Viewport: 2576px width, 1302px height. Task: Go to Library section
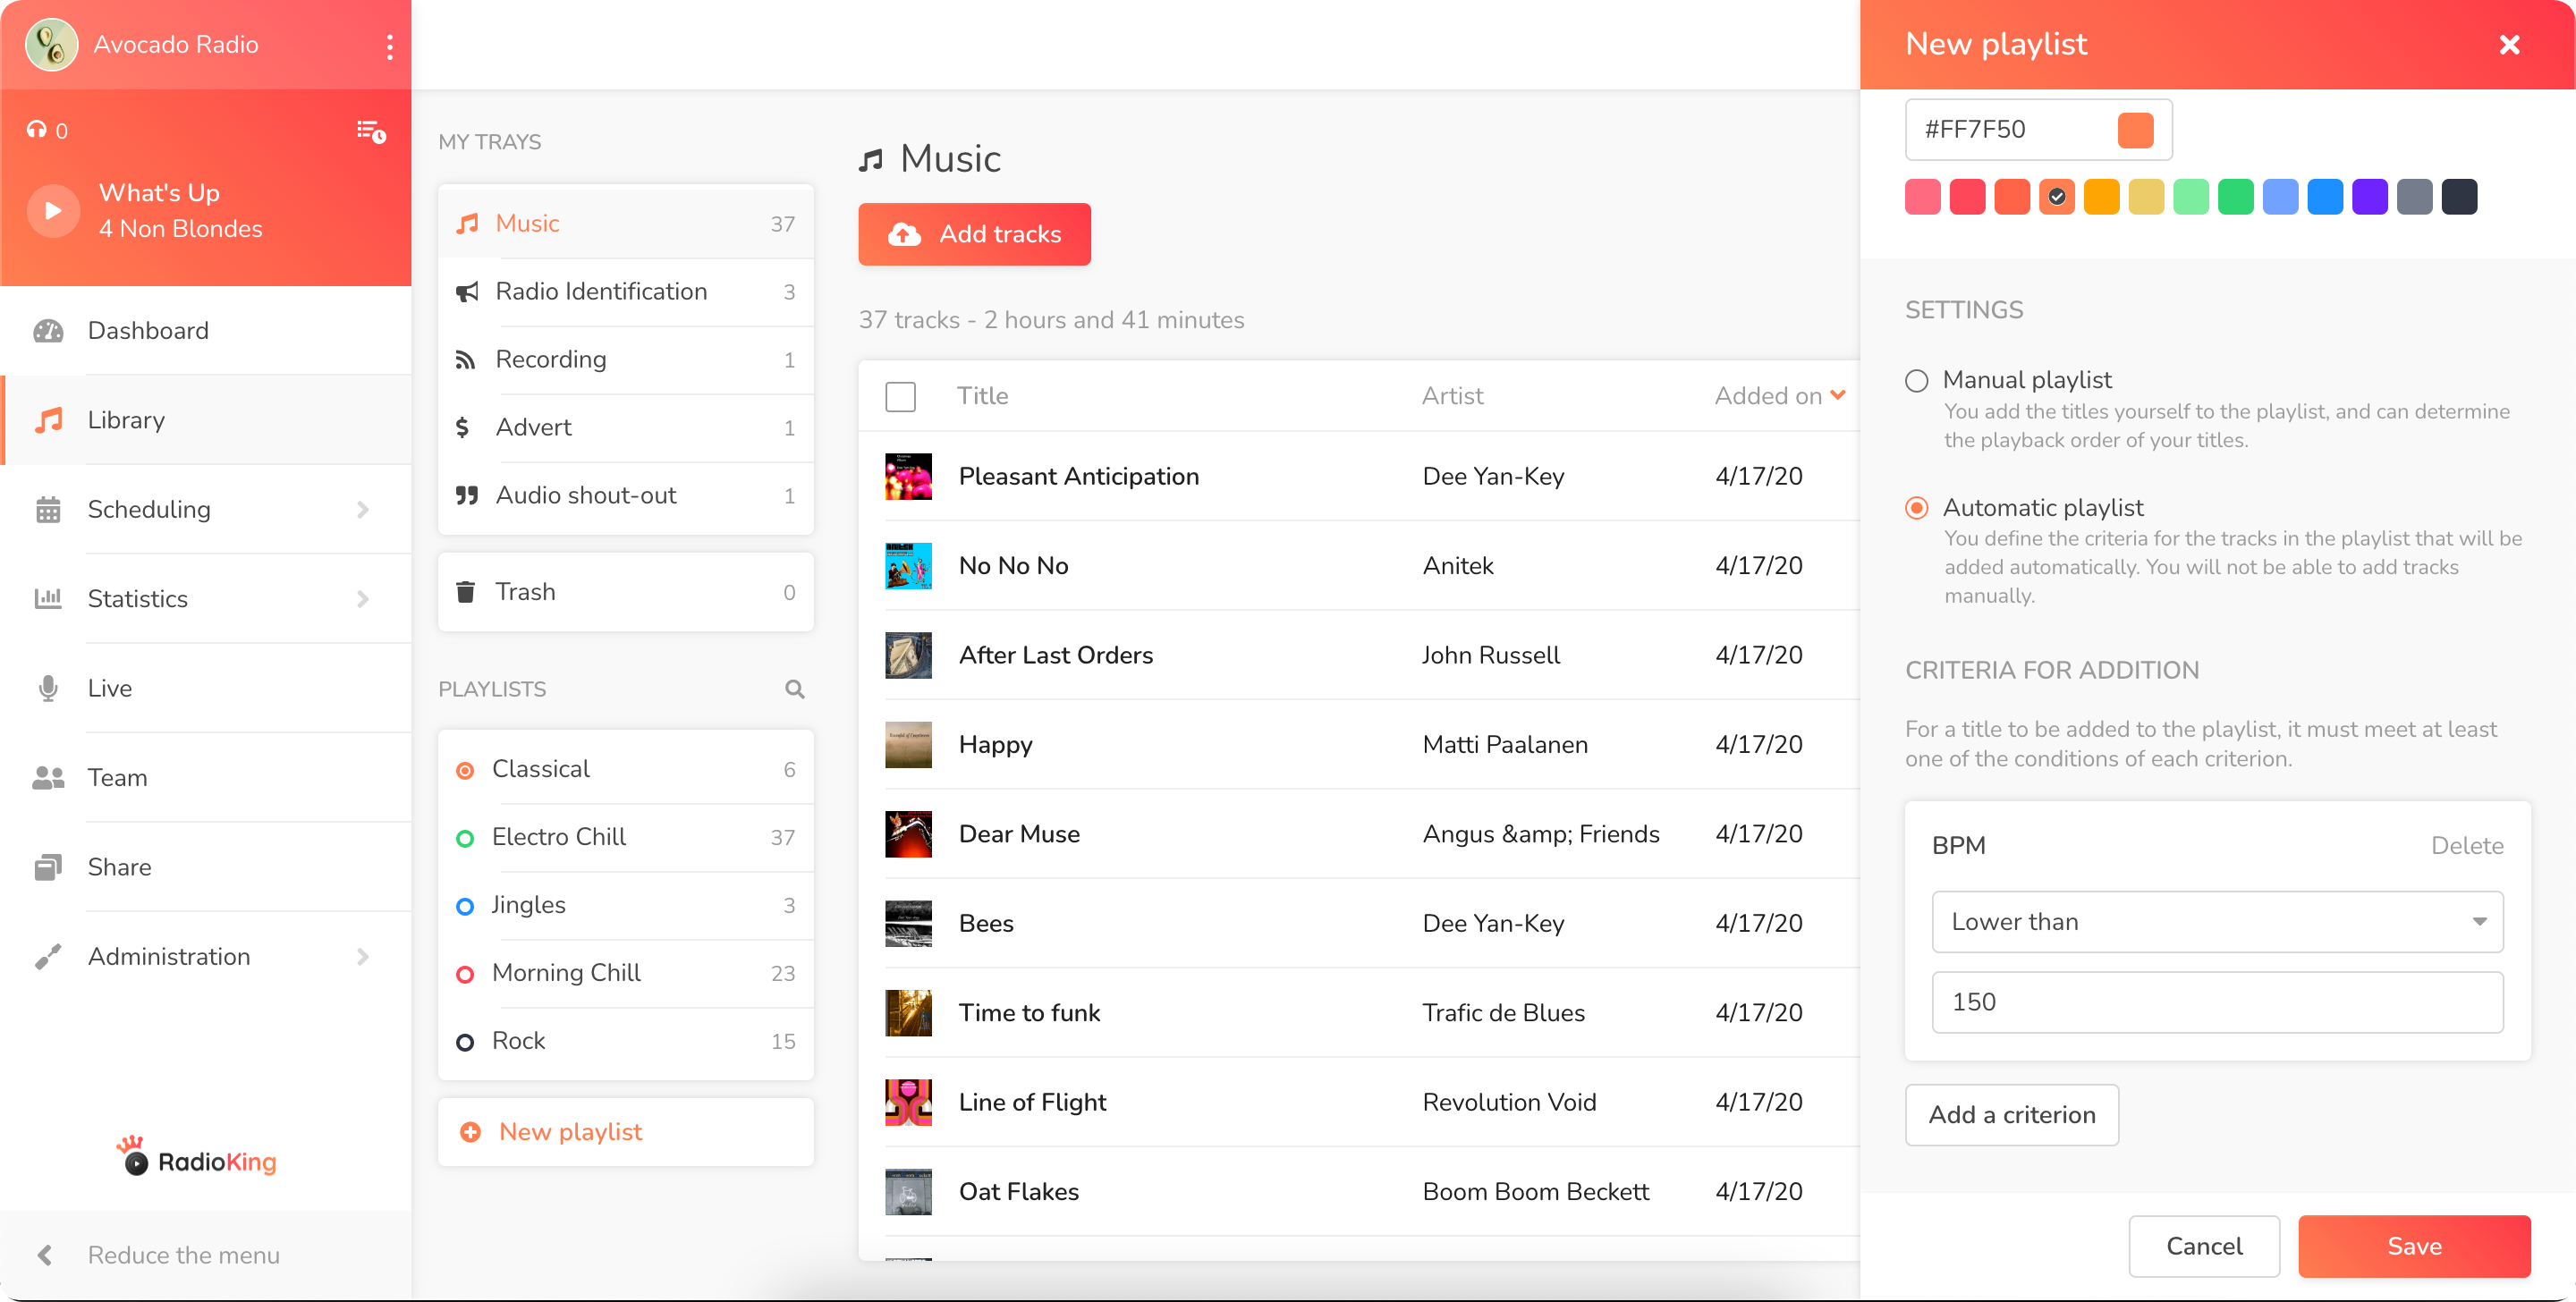click(206, 420)
